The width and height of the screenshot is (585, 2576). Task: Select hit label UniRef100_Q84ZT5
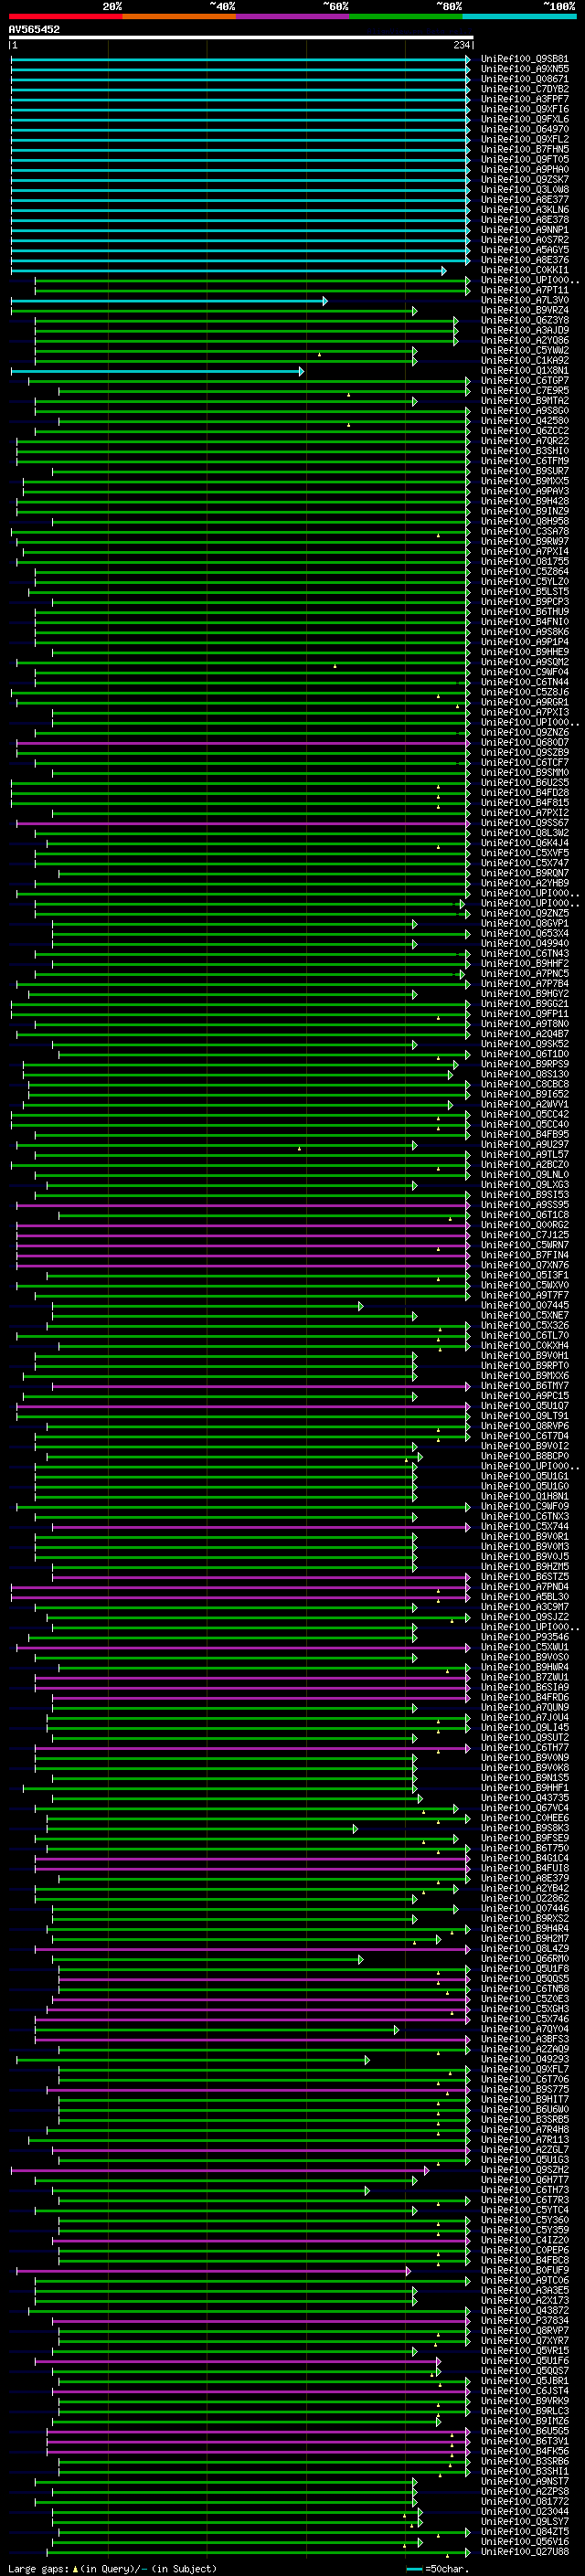525,2532
